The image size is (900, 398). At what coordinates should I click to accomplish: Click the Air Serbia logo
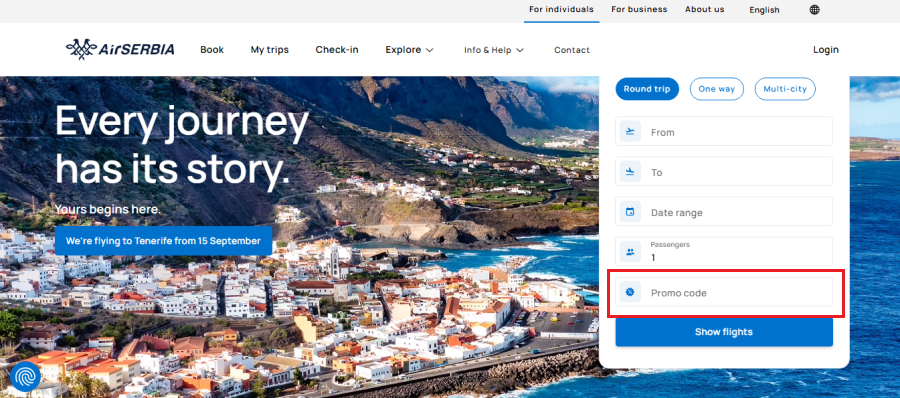pos(120,49)
